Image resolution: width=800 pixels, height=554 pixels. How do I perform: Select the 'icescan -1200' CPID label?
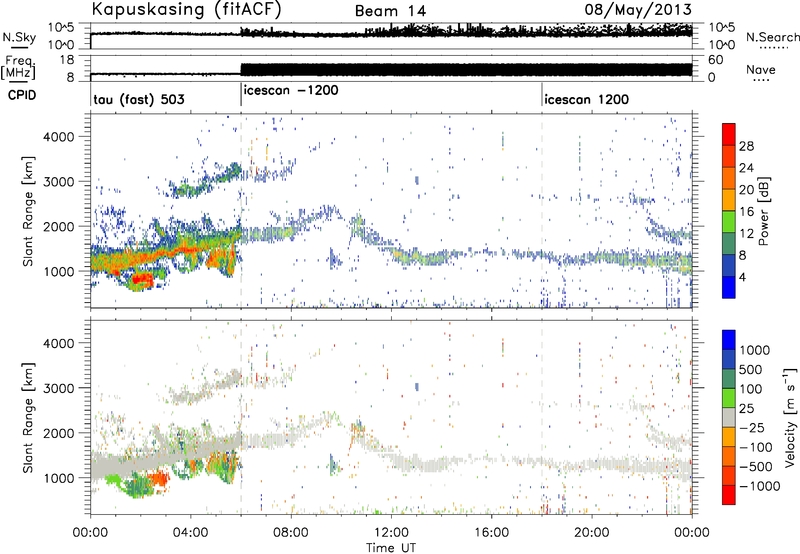tap(291, 90)
